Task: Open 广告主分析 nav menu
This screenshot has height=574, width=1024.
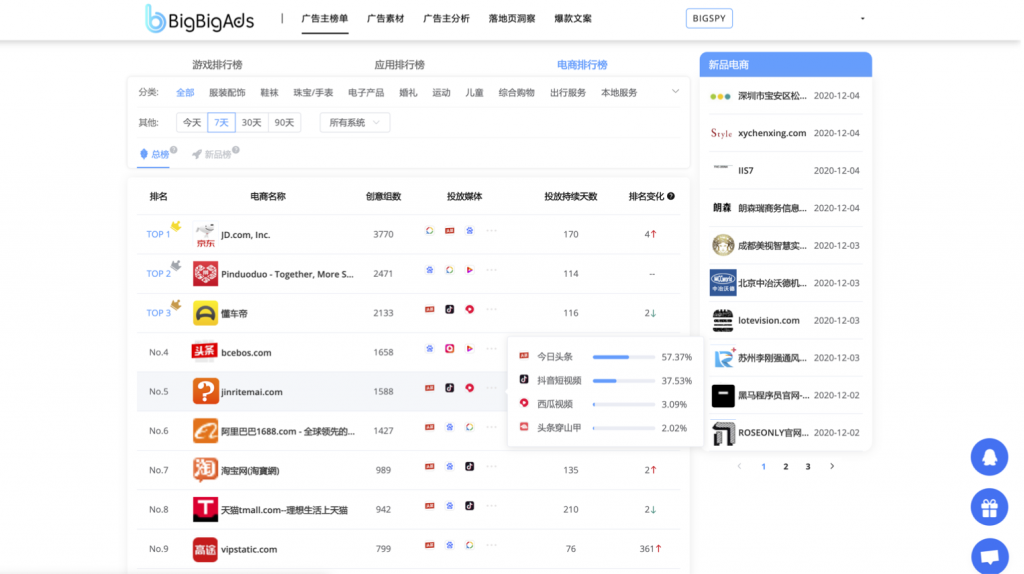Action: pyautogui.click(x=446, y=18)
